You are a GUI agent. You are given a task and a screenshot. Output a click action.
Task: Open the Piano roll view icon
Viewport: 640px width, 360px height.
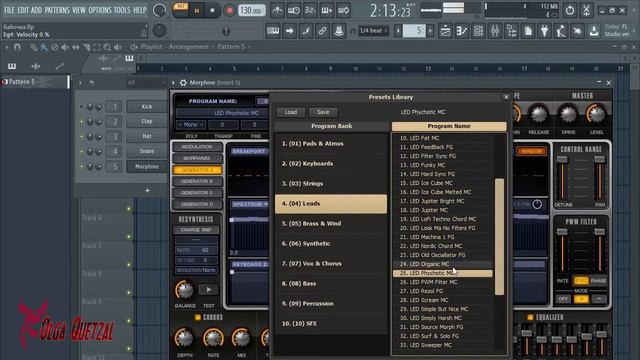point(462,31)
